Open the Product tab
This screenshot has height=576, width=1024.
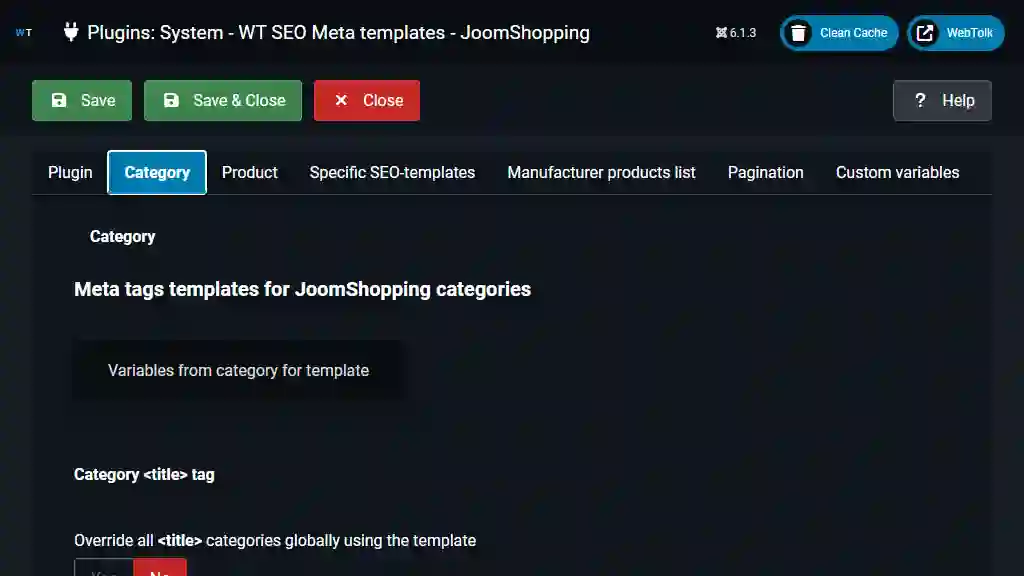pyautogui.click(x=249, y=172)
